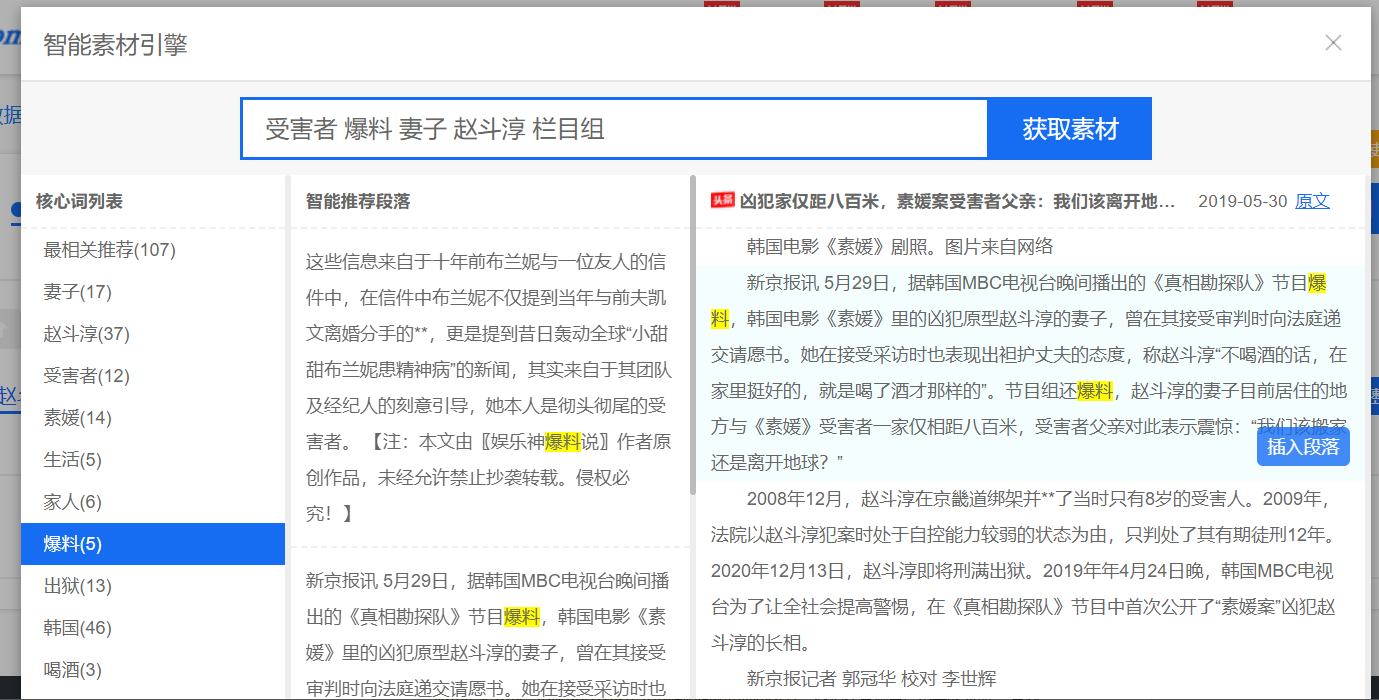The image size is (1379, 700).
Task: Select the 喝酒(3) keyword
Action: (153, 670)
